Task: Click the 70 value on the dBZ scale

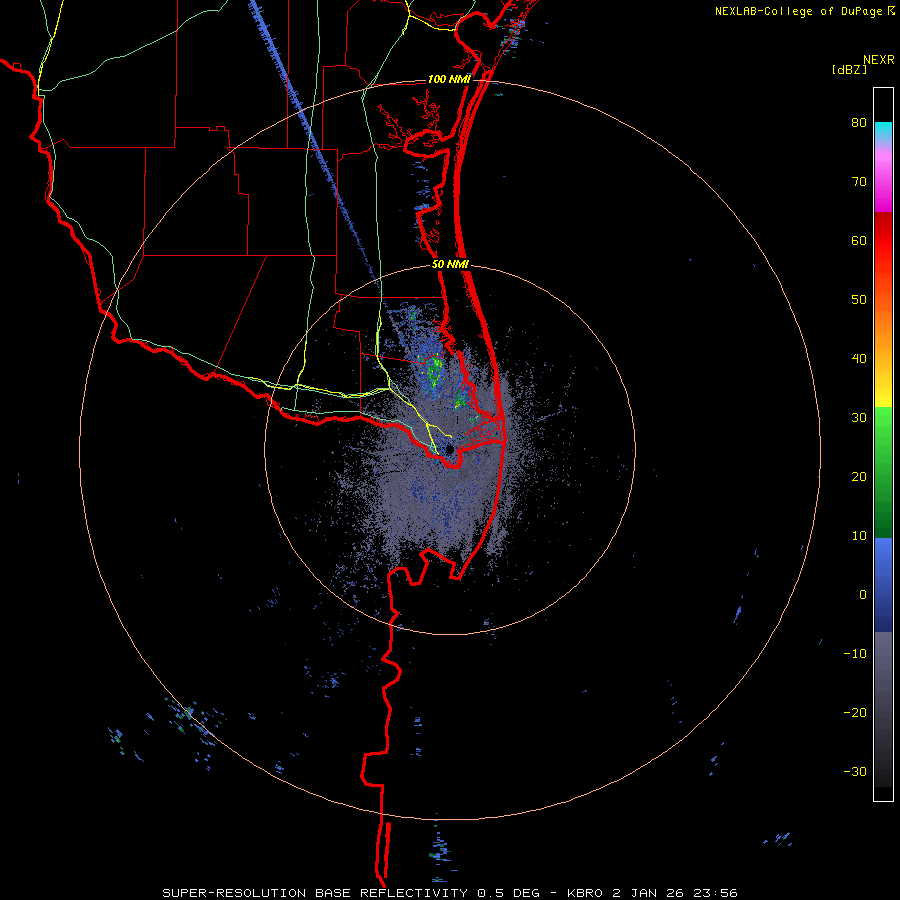Action: click(x=859, y=182)
